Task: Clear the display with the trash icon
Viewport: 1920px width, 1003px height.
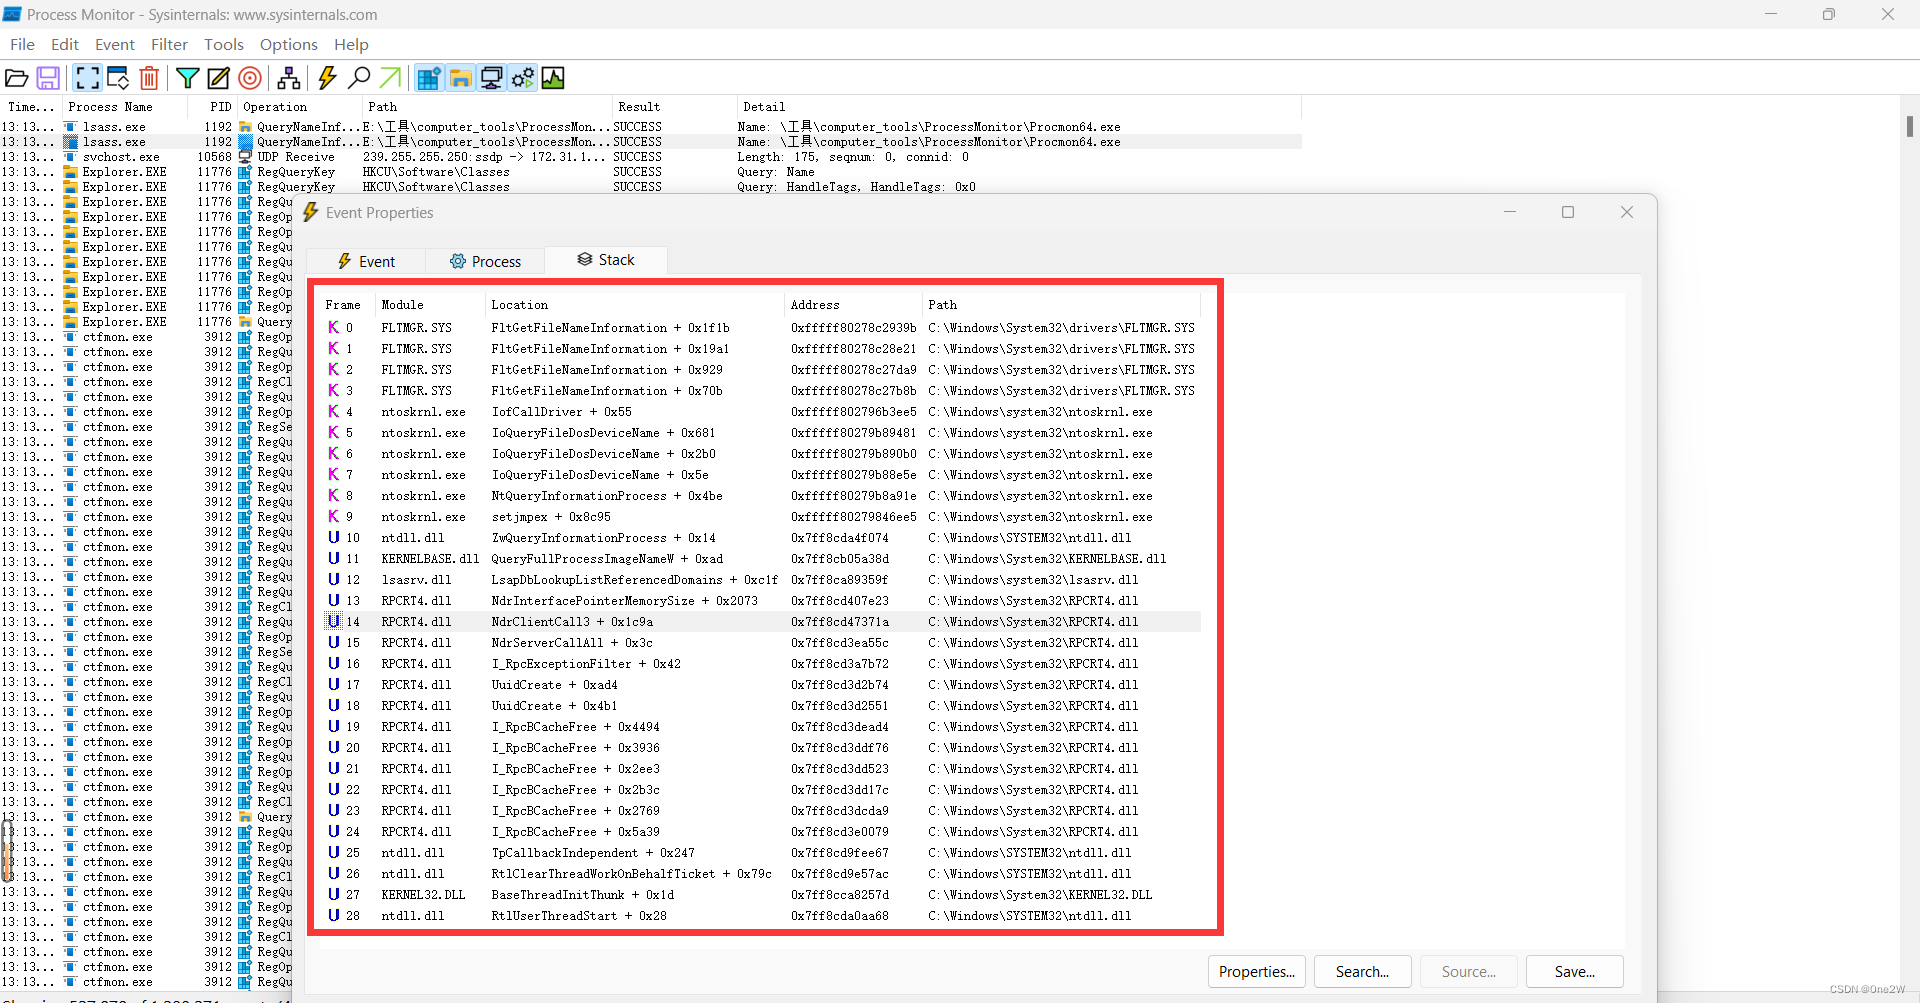Action: pyautogui.click(x=149, y=78)
